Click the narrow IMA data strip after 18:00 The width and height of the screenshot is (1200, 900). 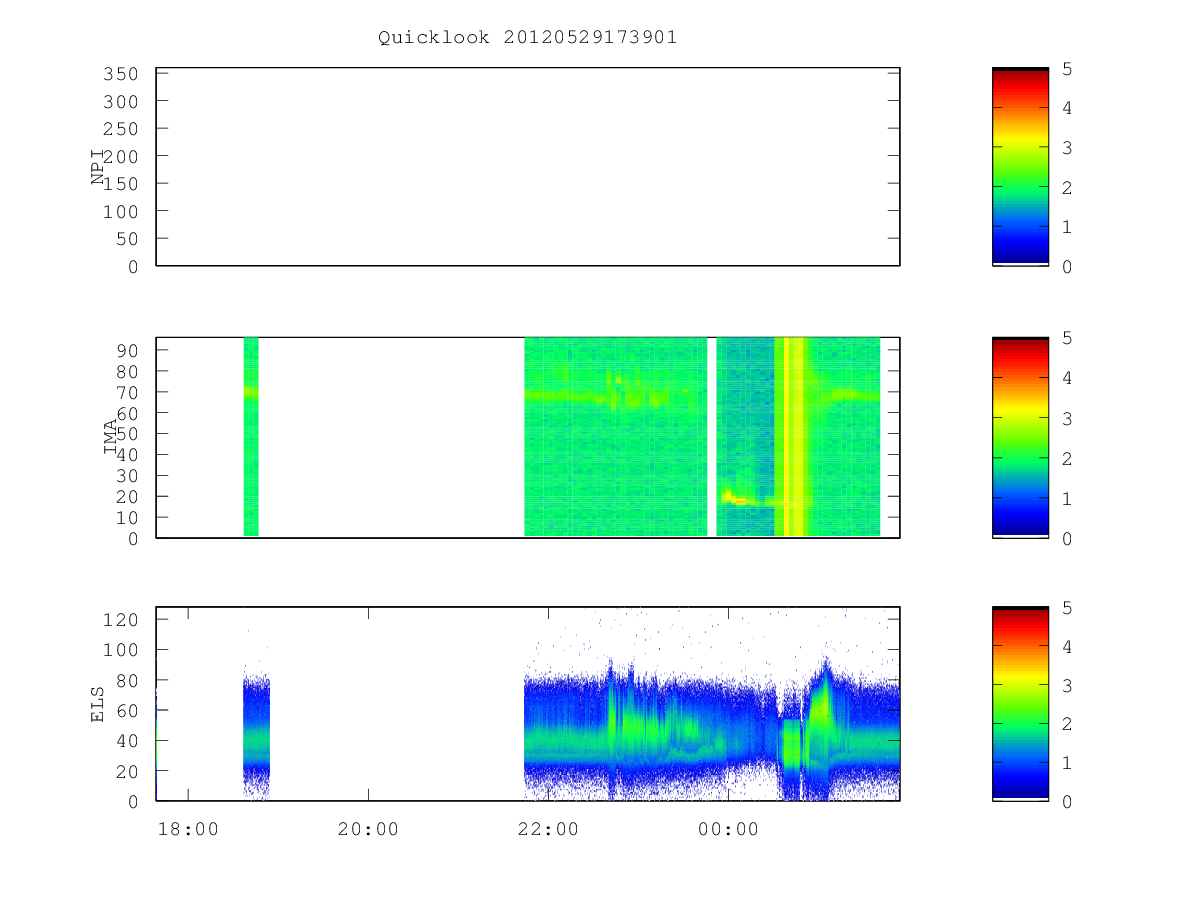(x=251, y=437)
